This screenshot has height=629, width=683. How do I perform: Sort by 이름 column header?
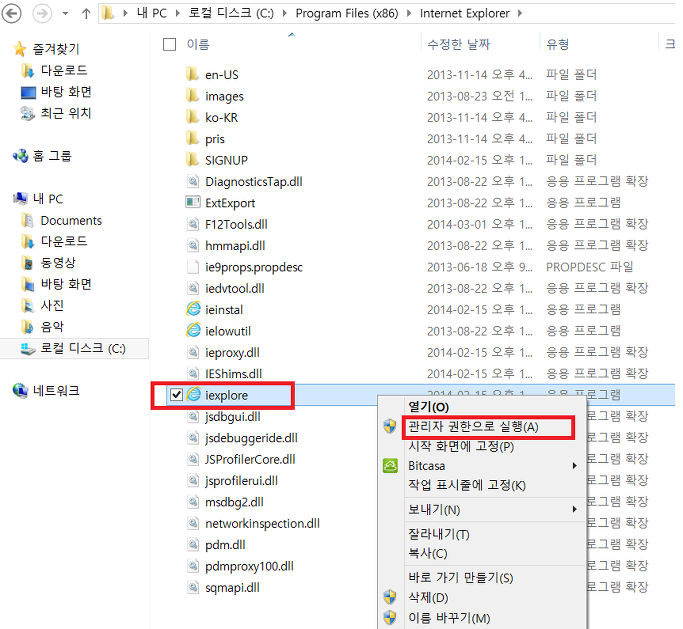click(198, 44)
